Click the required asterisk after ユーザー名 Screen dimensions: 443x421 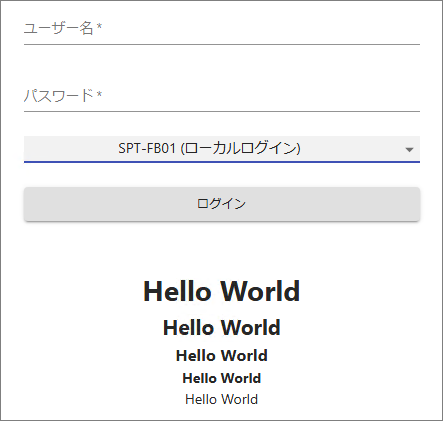point(99,27)
